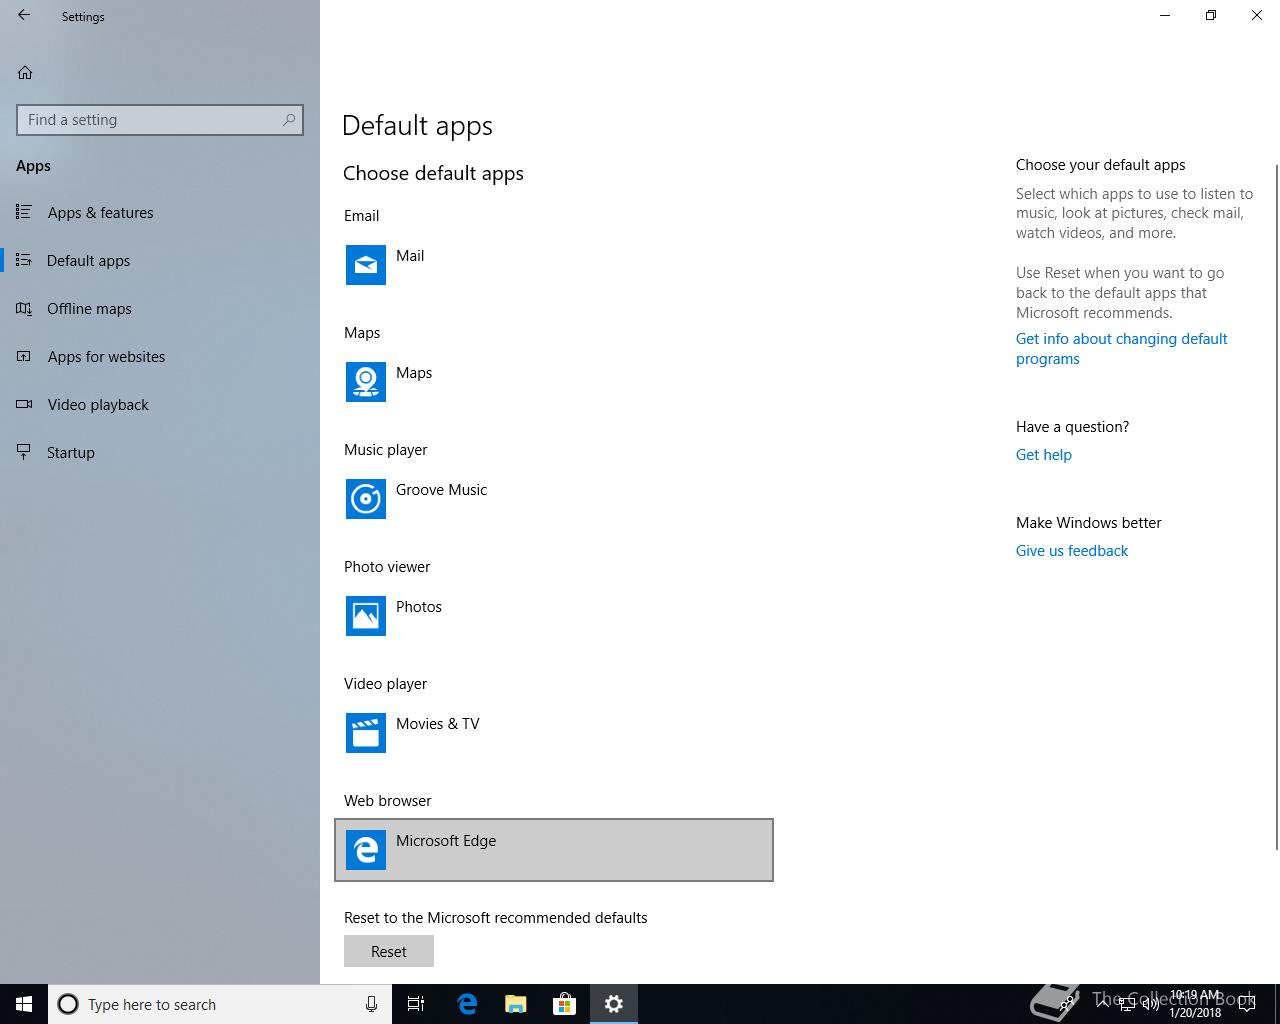
Task: Open Apps for websites settings
Action: coord(160,356)
